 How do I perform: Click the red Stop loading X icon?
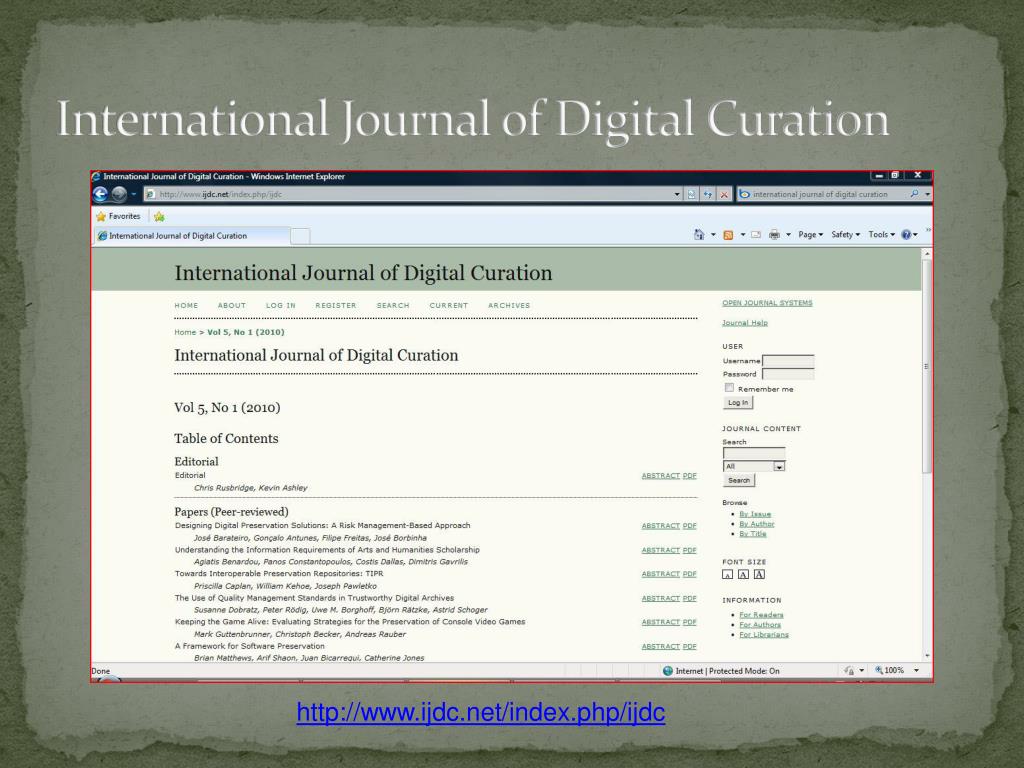coord(724,194)
